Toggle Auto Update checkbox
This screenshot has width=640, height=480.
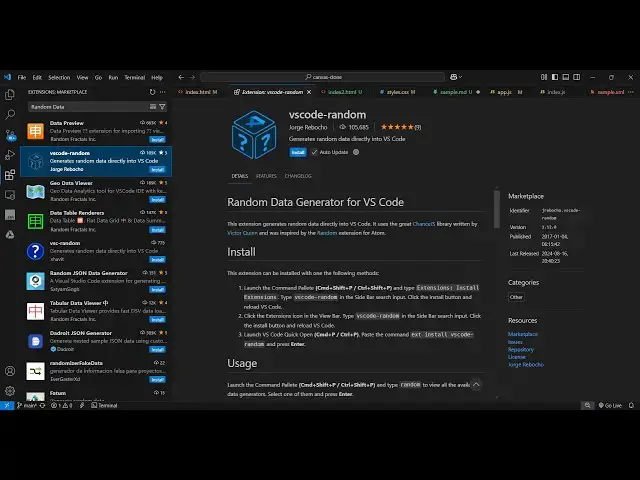314,152
